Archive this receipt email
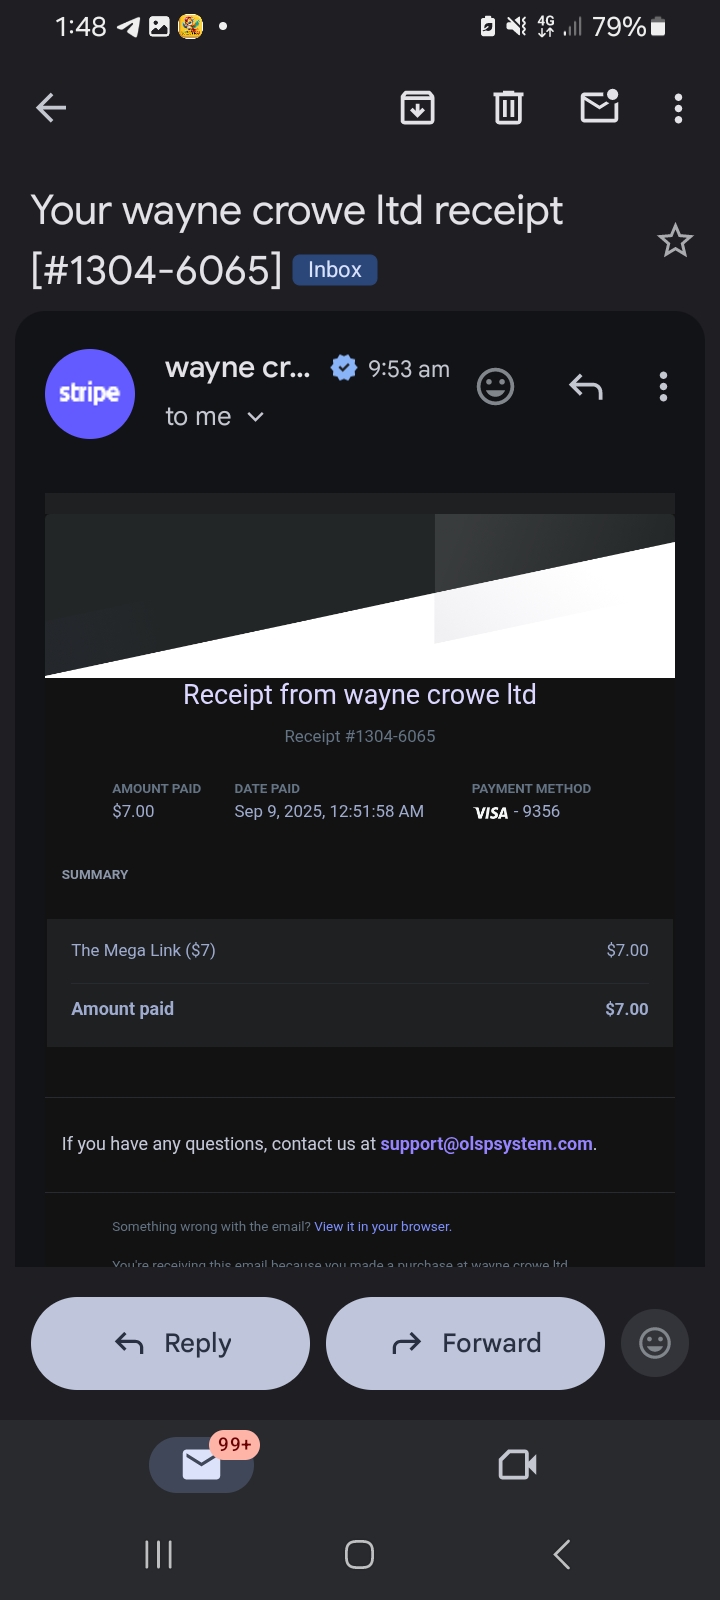 [x=417, y=108]
